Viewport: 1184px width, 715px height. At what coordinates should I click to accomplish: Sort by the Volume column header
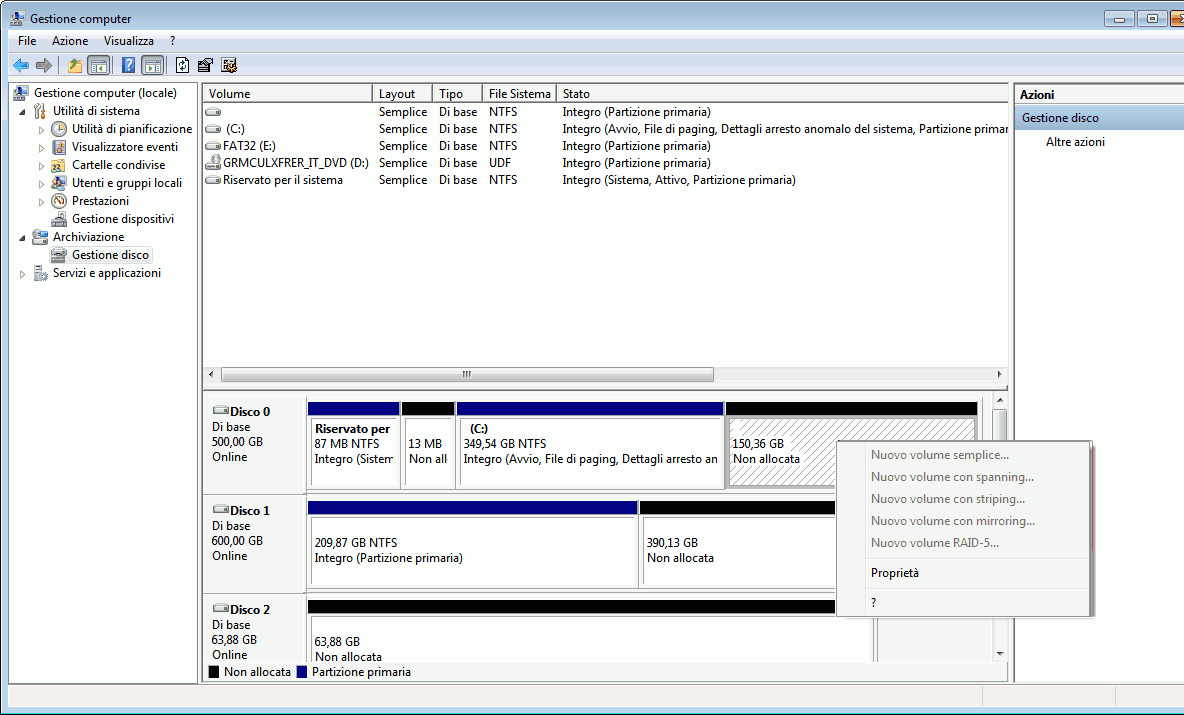click(288, 94)
